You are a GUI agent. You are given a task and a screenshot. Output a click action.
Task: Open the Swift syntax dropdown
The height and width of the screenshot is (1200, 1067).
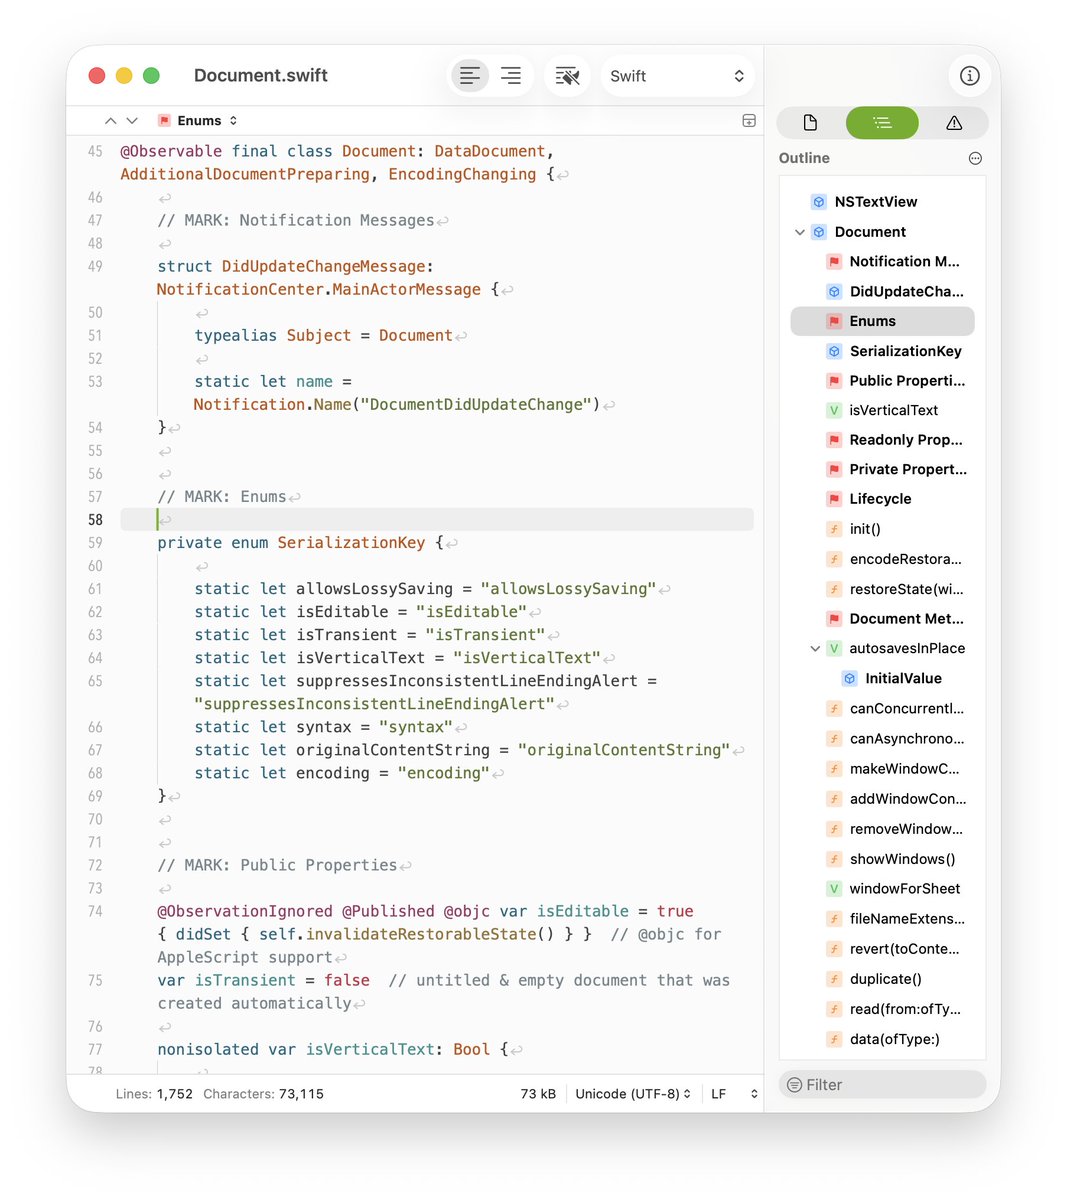(x=677, y=76)
